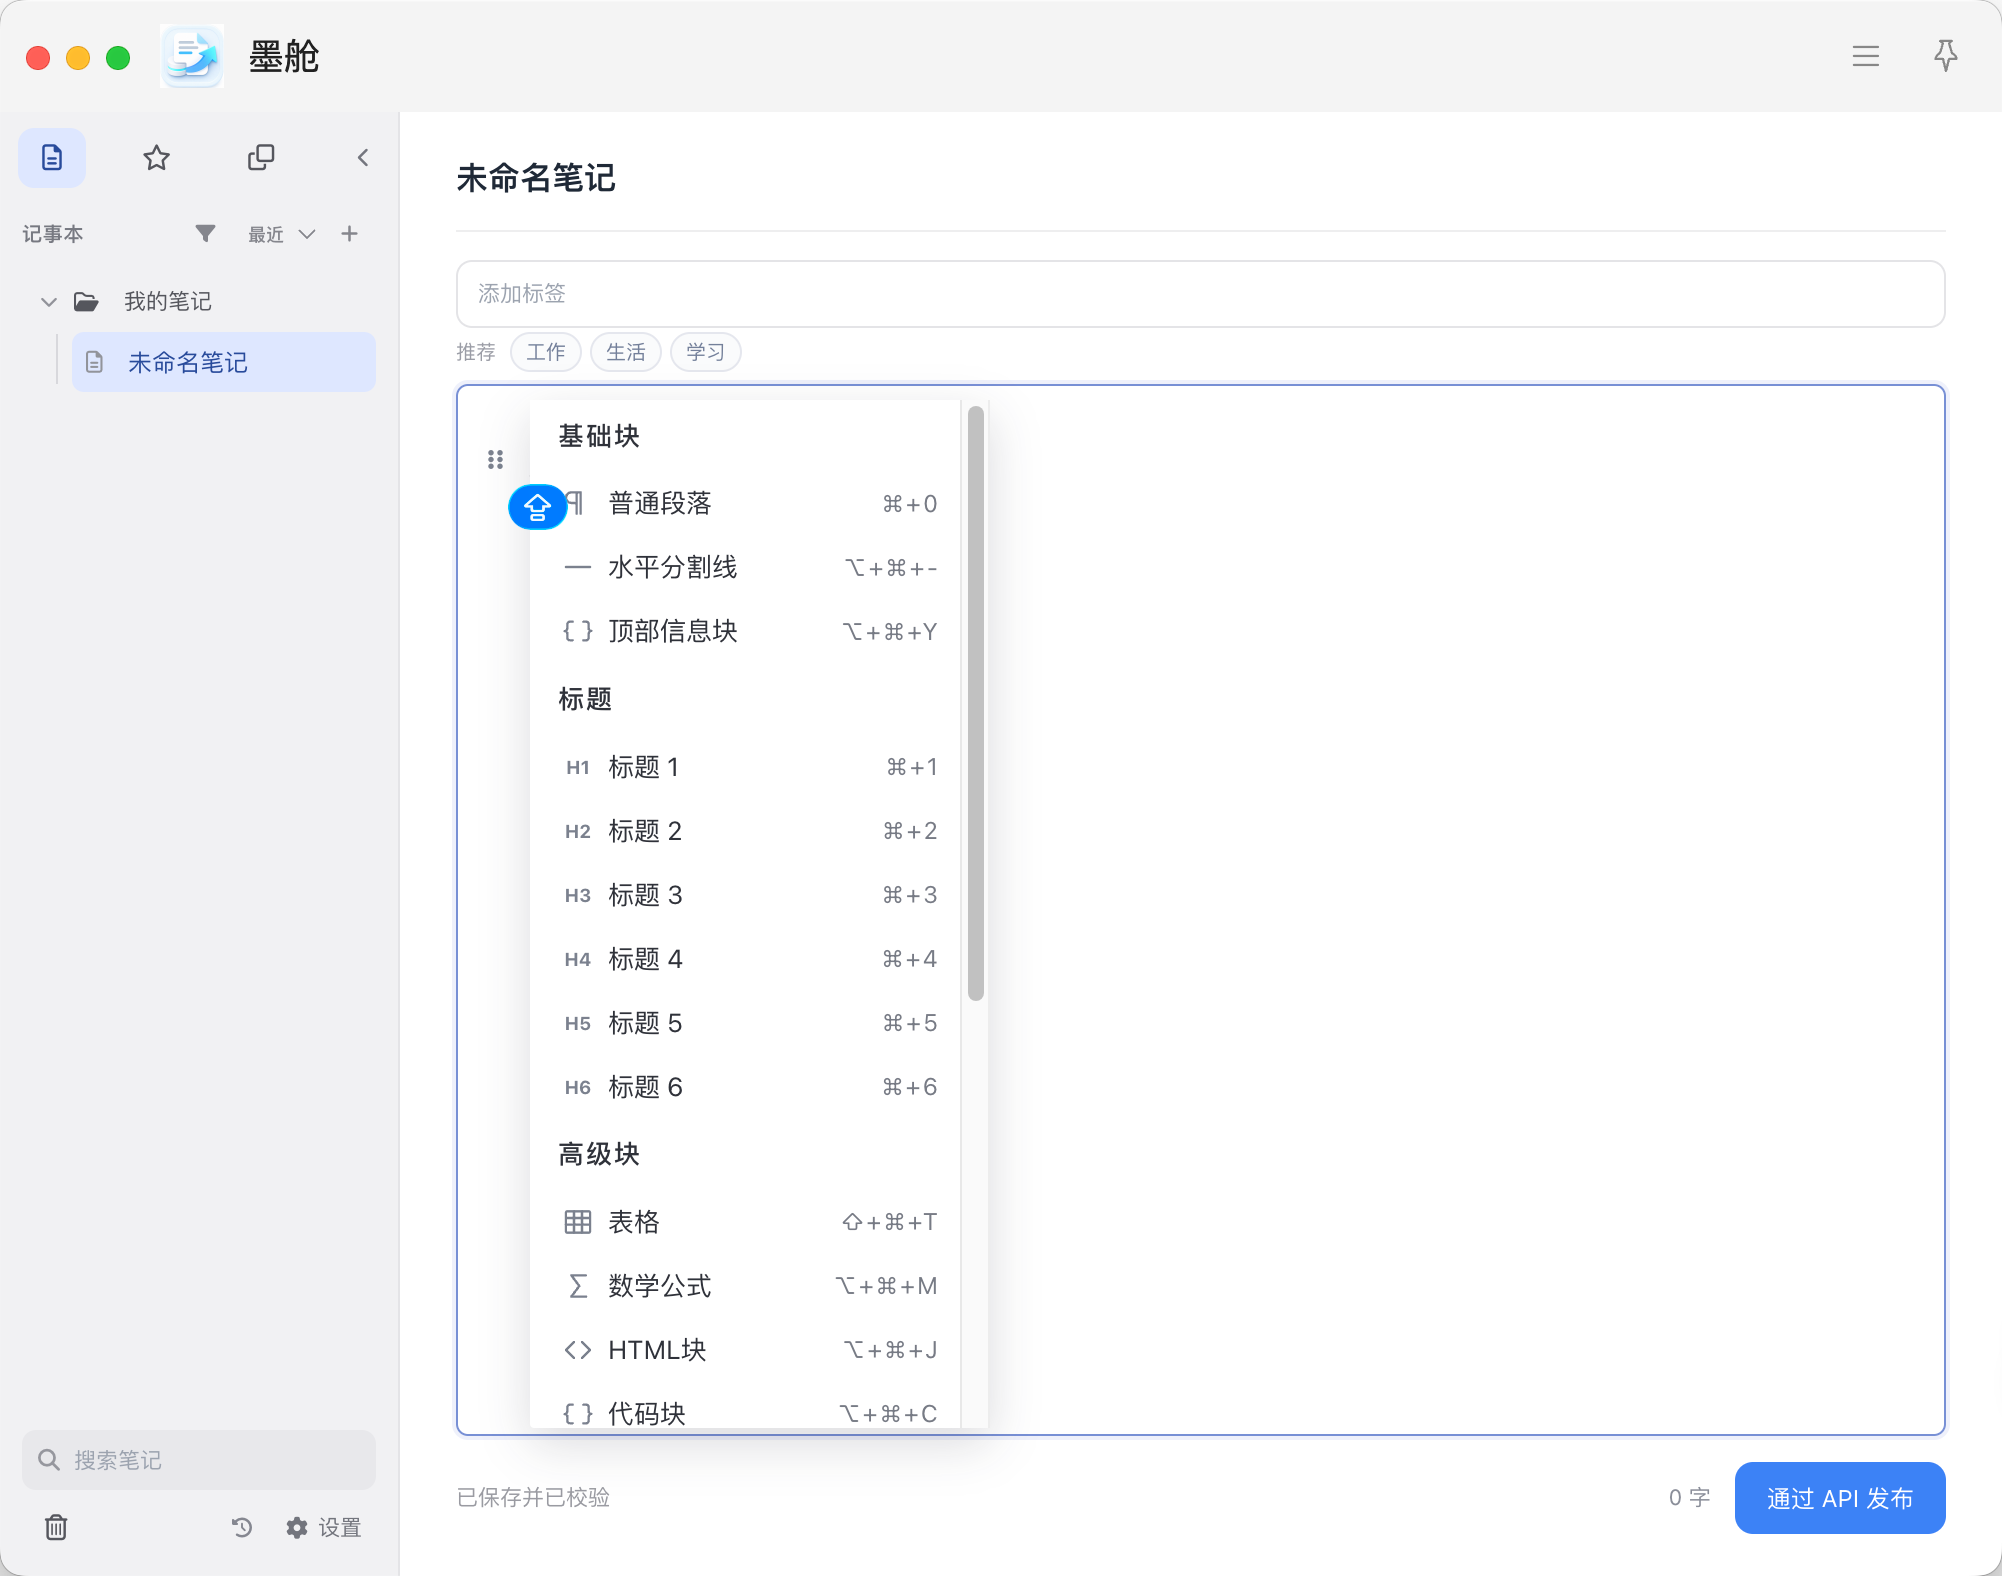Click the filter funnel icon in notebook header
The image size is (2002, 1576).
click(205, 233)
